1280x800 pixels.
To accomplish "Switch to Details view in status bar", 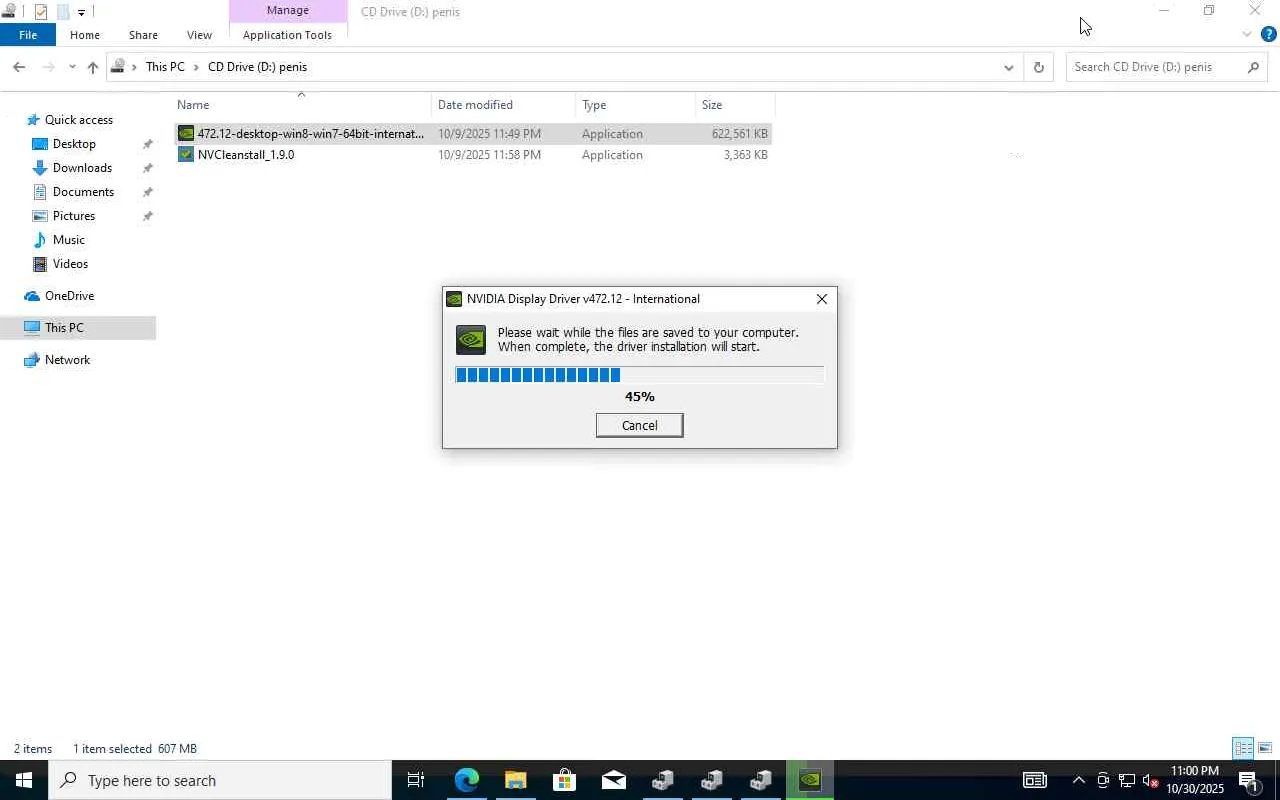I will (1243, 748).
